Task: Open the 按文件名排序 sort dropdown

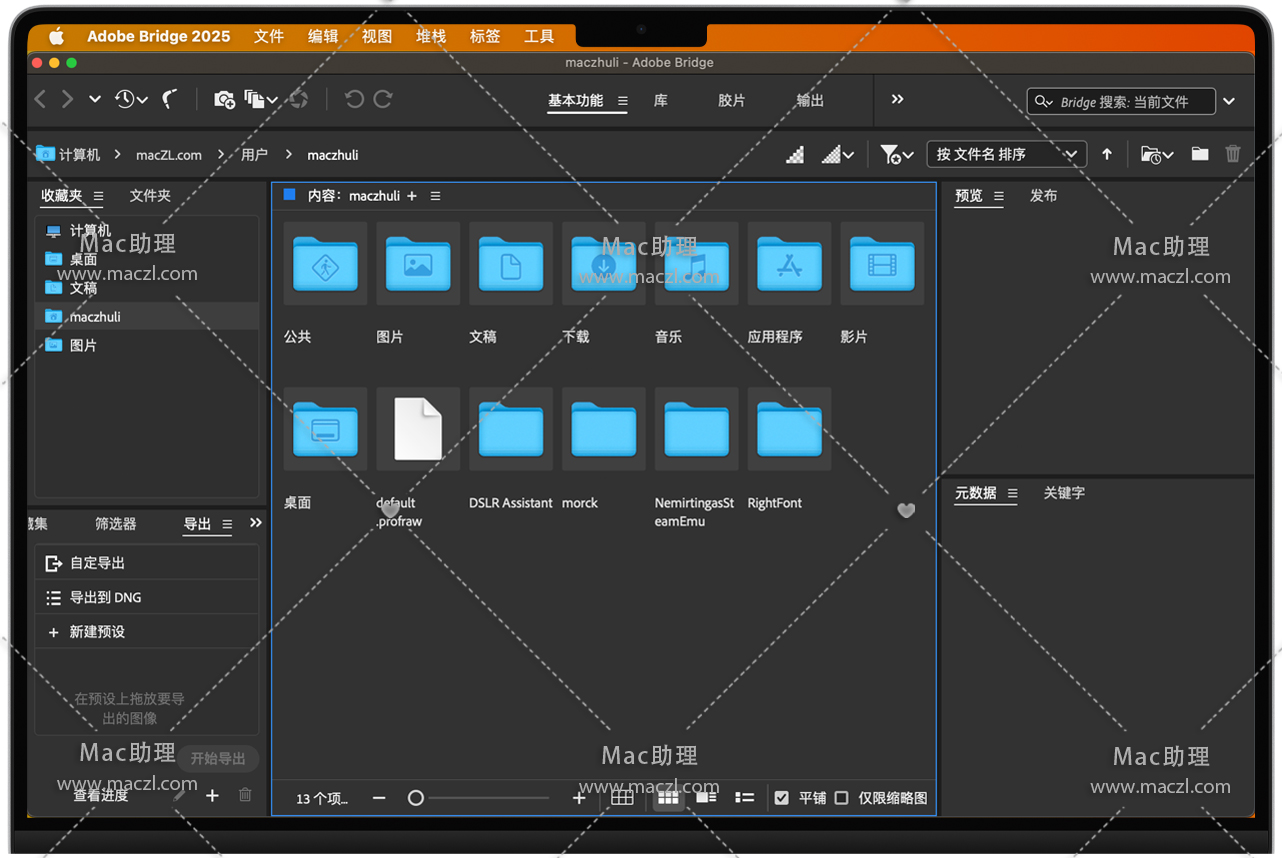Action: (x=1005, y=154)
